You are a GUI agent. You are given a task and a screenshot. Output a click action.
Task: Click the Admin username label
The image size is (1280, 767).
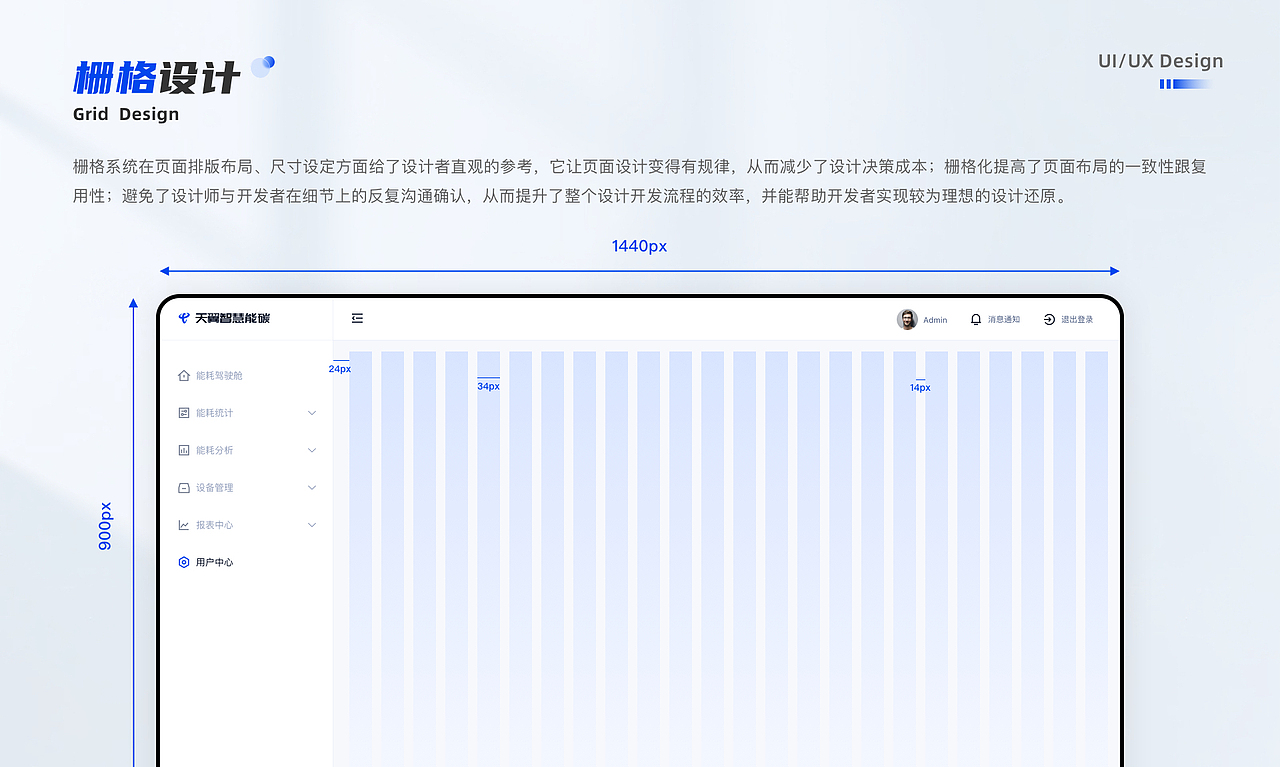935,320
